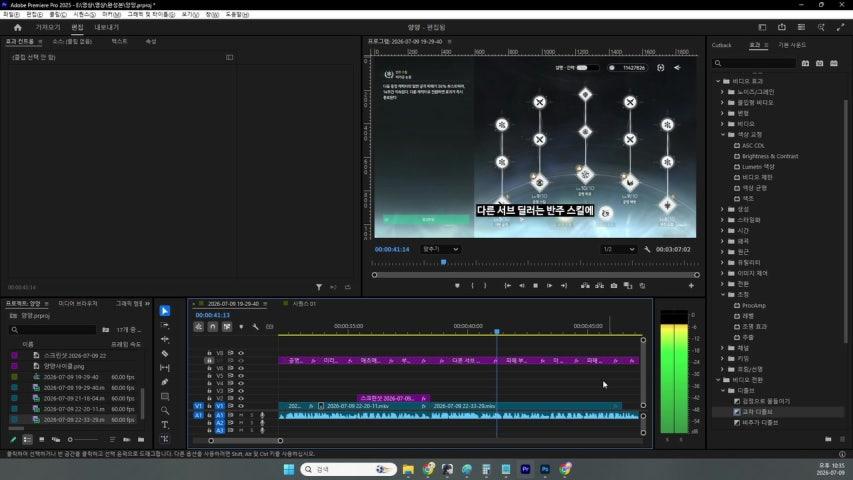Select the Zoom tool magnifier
Viewport: 853px width, 480px height.
coord(165,410)
